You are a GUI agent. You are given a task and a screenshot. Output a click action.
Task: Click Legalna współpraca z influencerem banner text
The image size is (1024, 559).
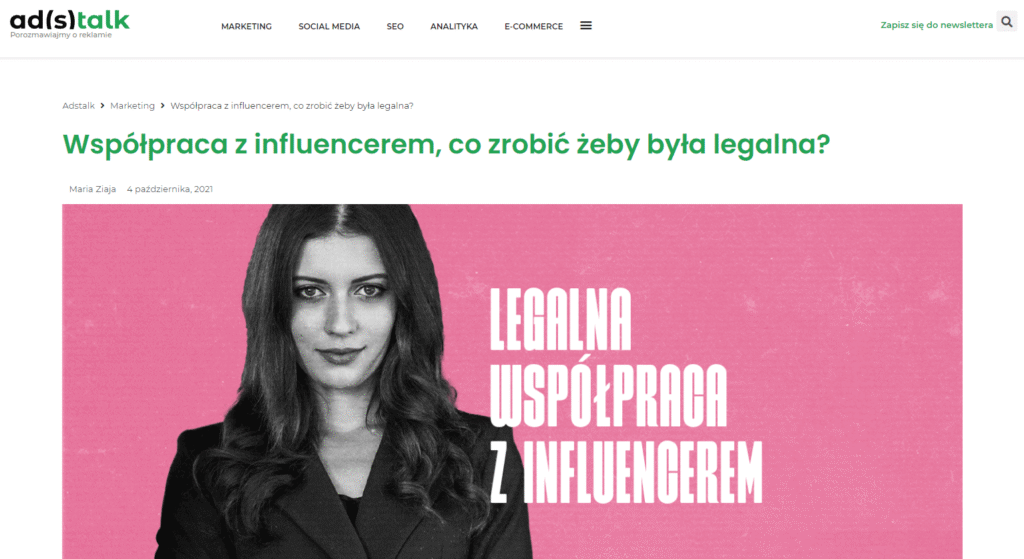(x=626, y=396)
